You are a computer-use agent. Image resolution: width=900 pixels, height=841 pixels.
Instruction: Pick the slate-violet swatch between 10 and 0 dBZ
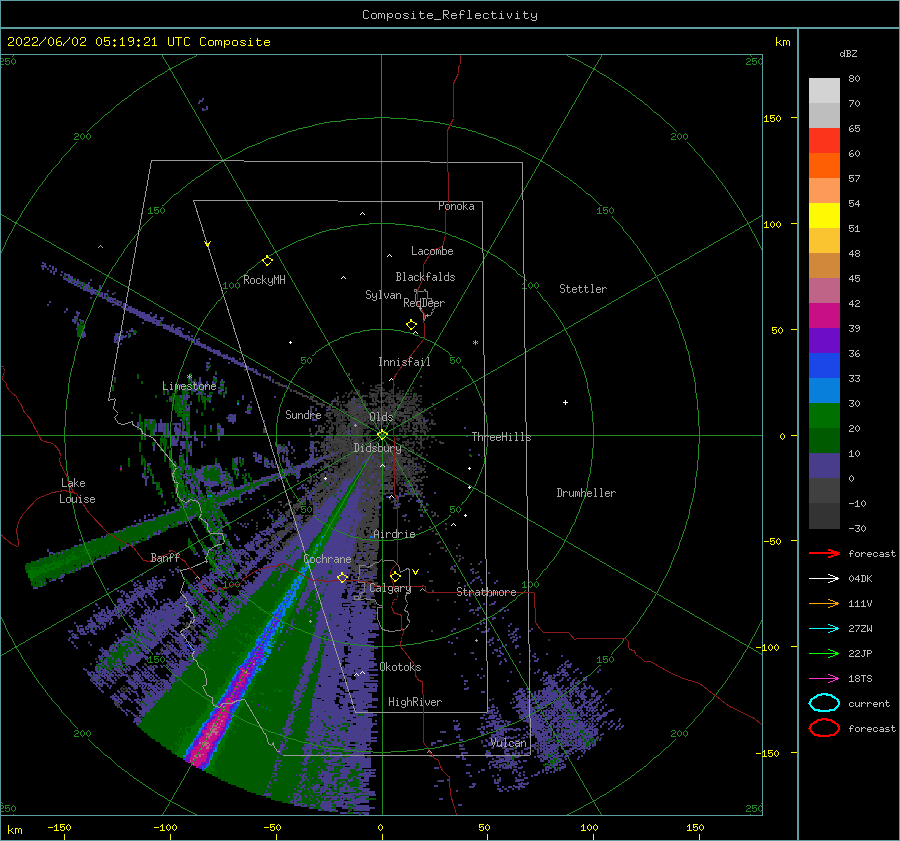(x=824, y=466)
